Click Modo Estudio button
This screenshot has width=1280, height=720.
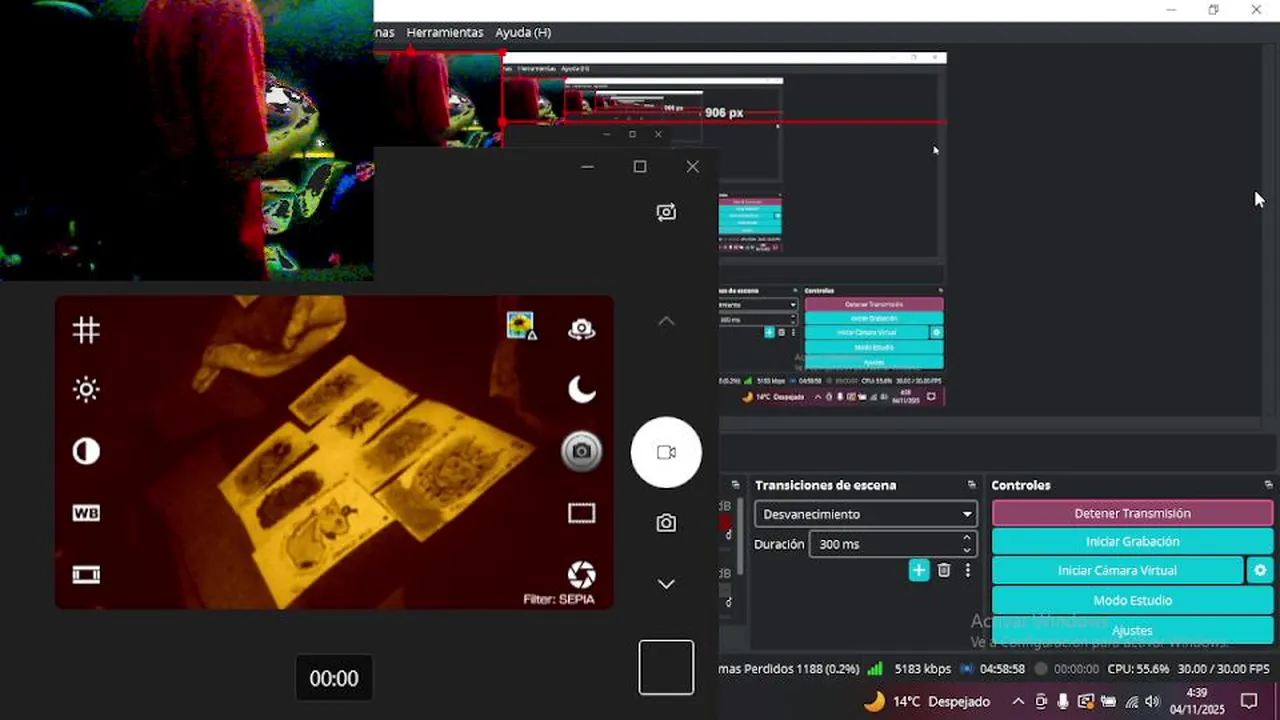1132,600
